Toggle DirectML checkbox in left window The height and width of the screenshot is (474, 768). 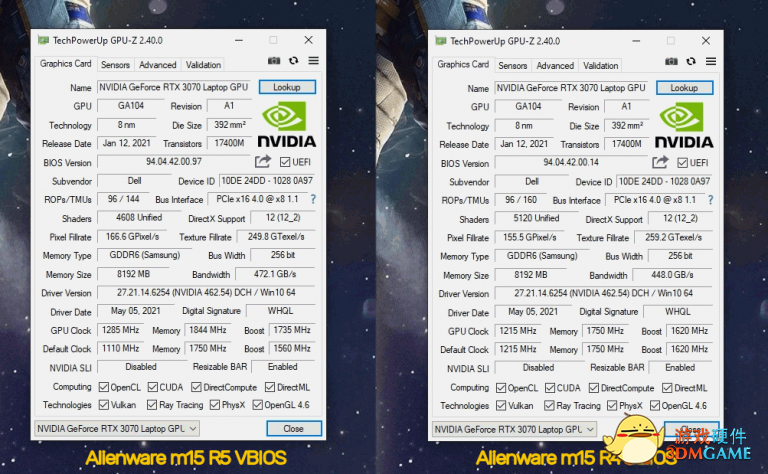point(269,387)
